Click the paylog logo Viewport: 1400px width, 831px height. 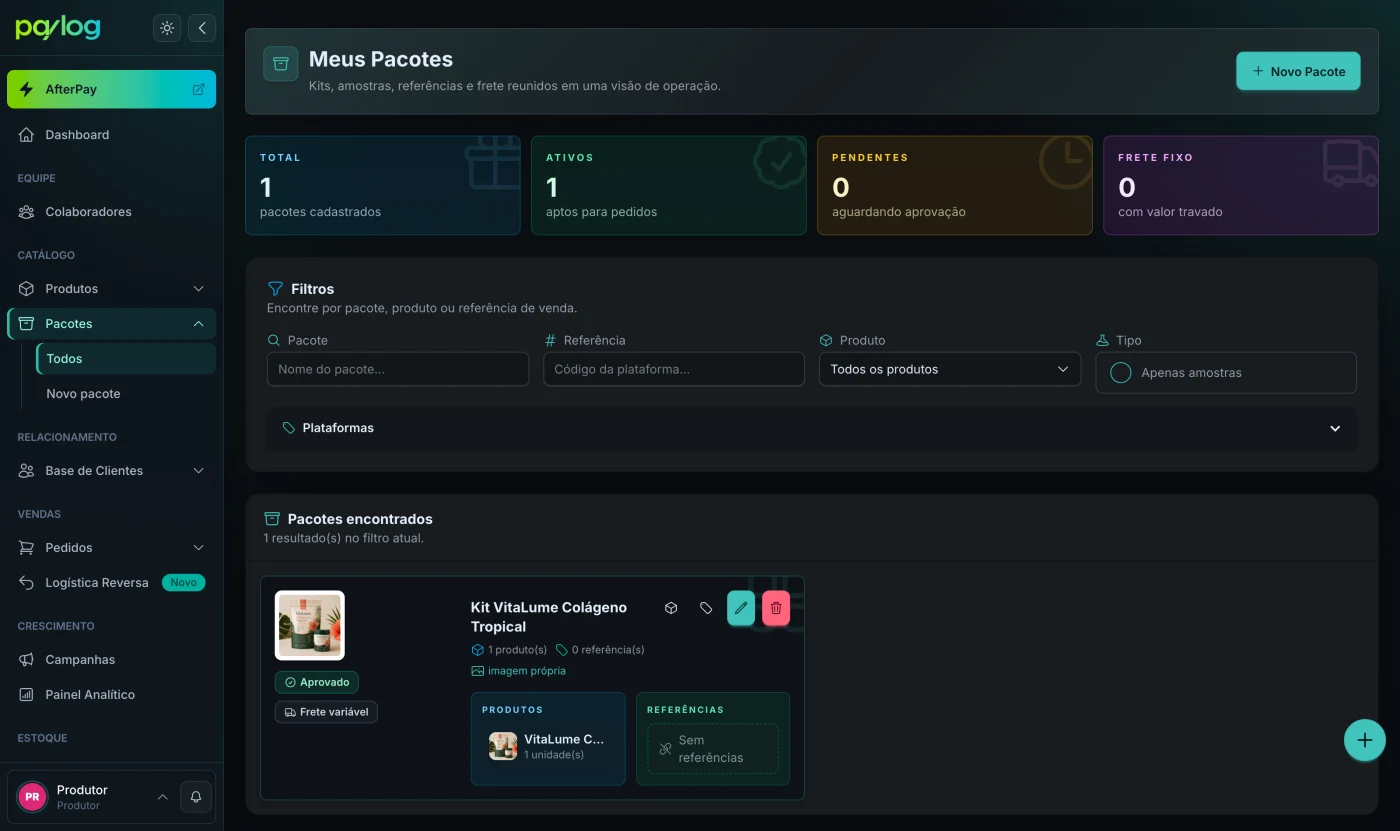tap(58, 28)
